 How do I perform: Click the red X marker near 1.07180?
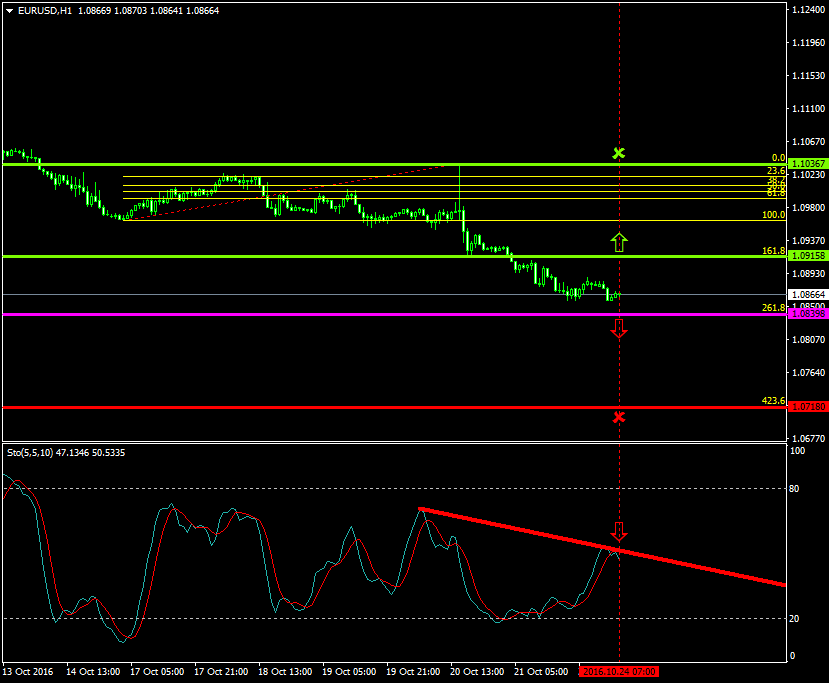tap(619, 416)
